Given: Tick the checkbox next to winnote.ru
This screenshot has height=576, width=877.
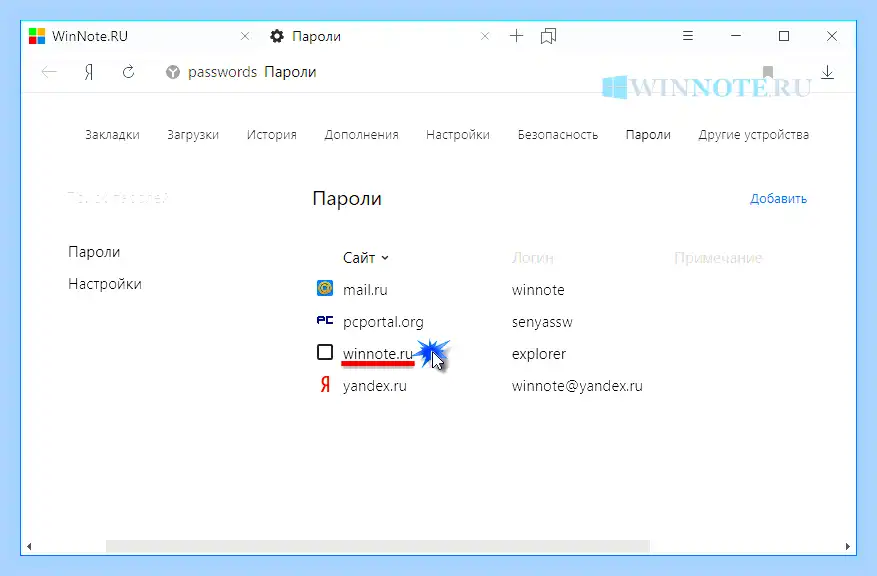Looking at the screenshot, I should 325,352.
